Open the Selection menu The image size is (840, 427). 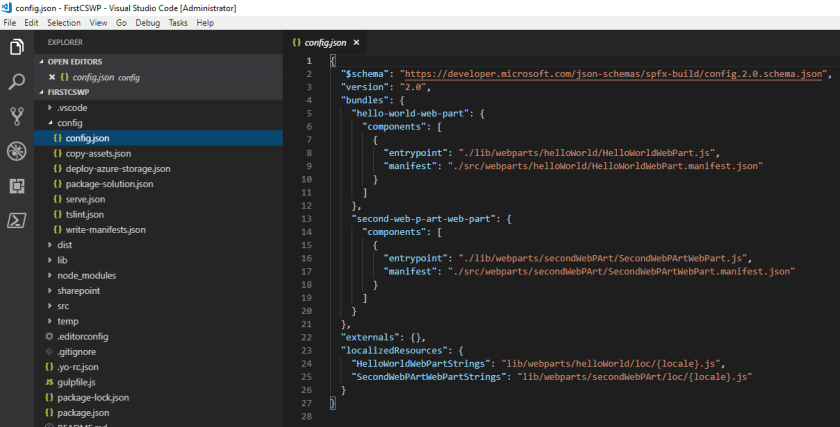click(x=64, y=22)
